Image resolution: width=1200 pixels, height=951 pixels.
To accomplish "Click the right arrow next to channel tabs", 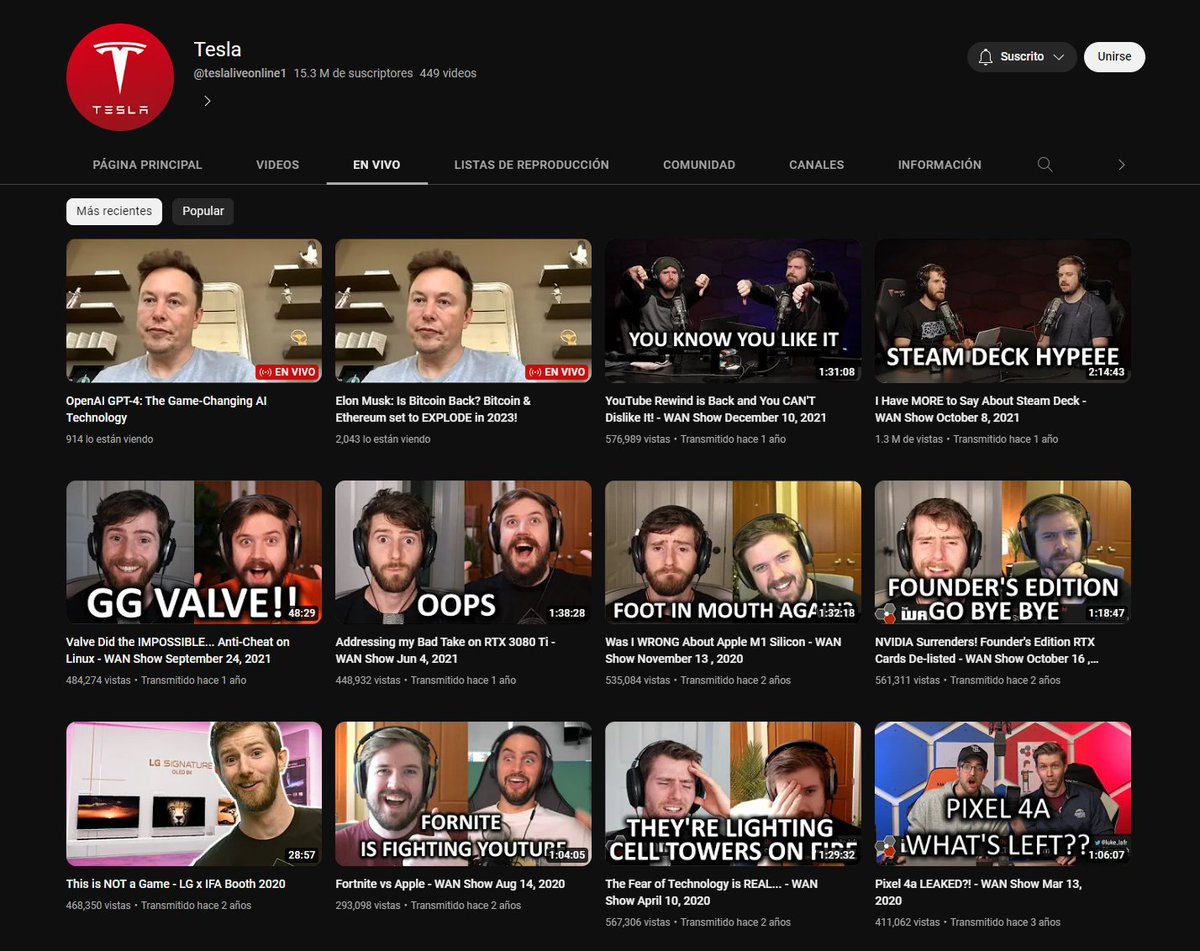I will (x=1121, y=165).
